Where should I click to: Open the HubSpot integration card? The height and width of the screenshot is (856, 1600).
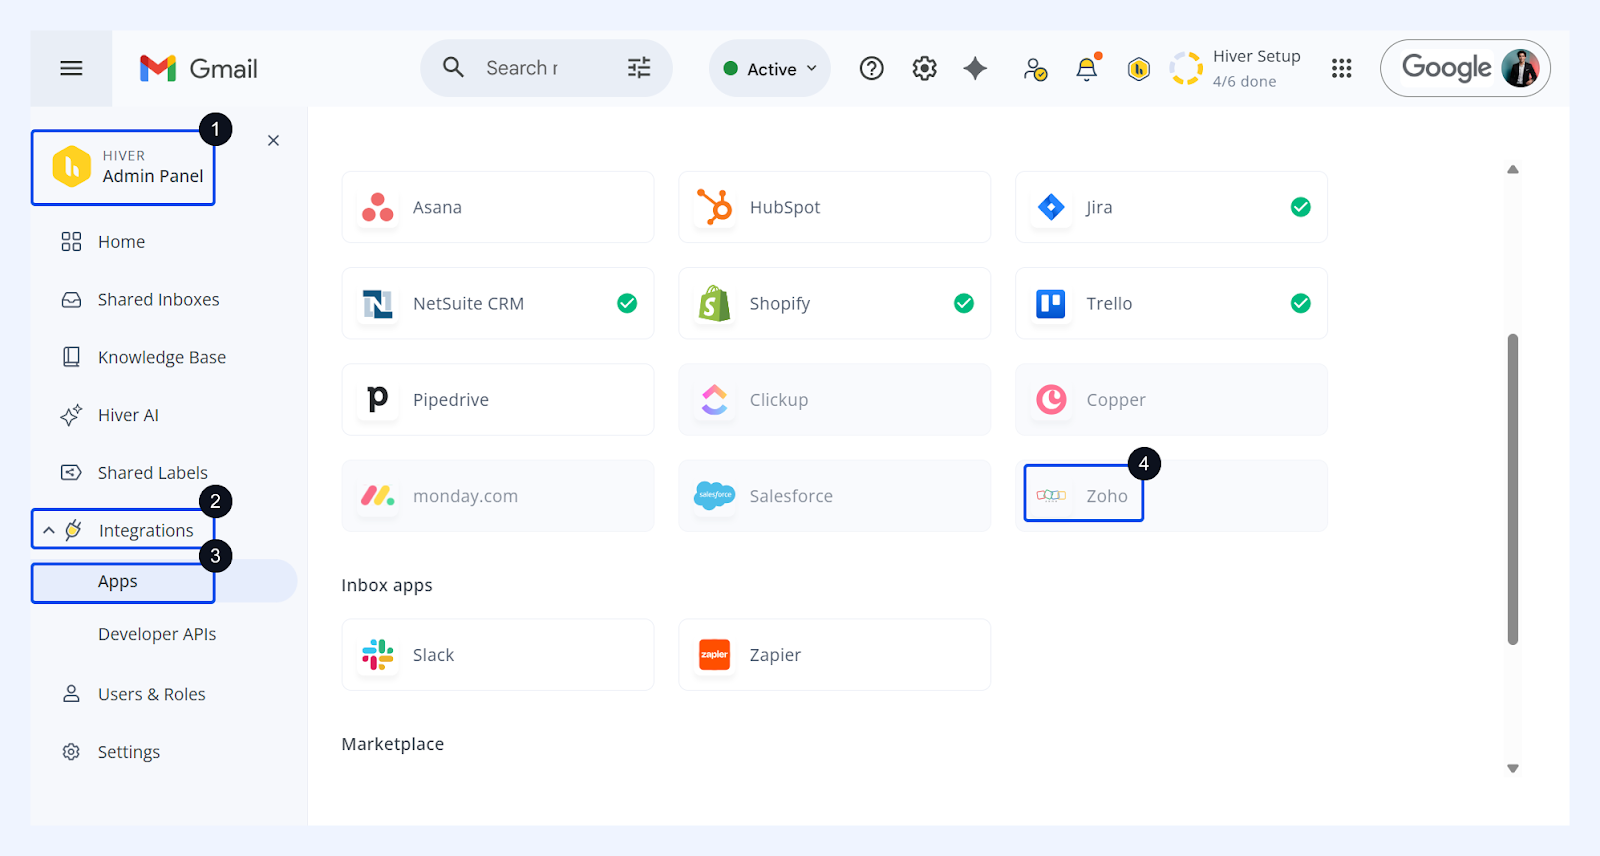[835, 207]
